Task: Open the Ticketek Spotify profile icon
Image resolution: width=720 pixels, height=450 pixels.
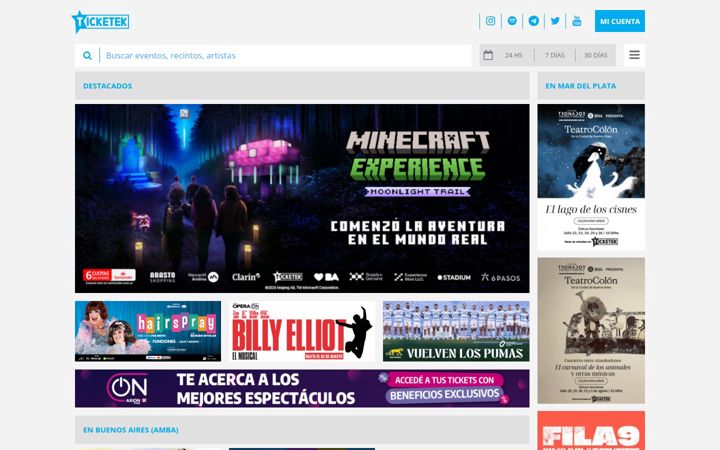Action: click(512, 21)
